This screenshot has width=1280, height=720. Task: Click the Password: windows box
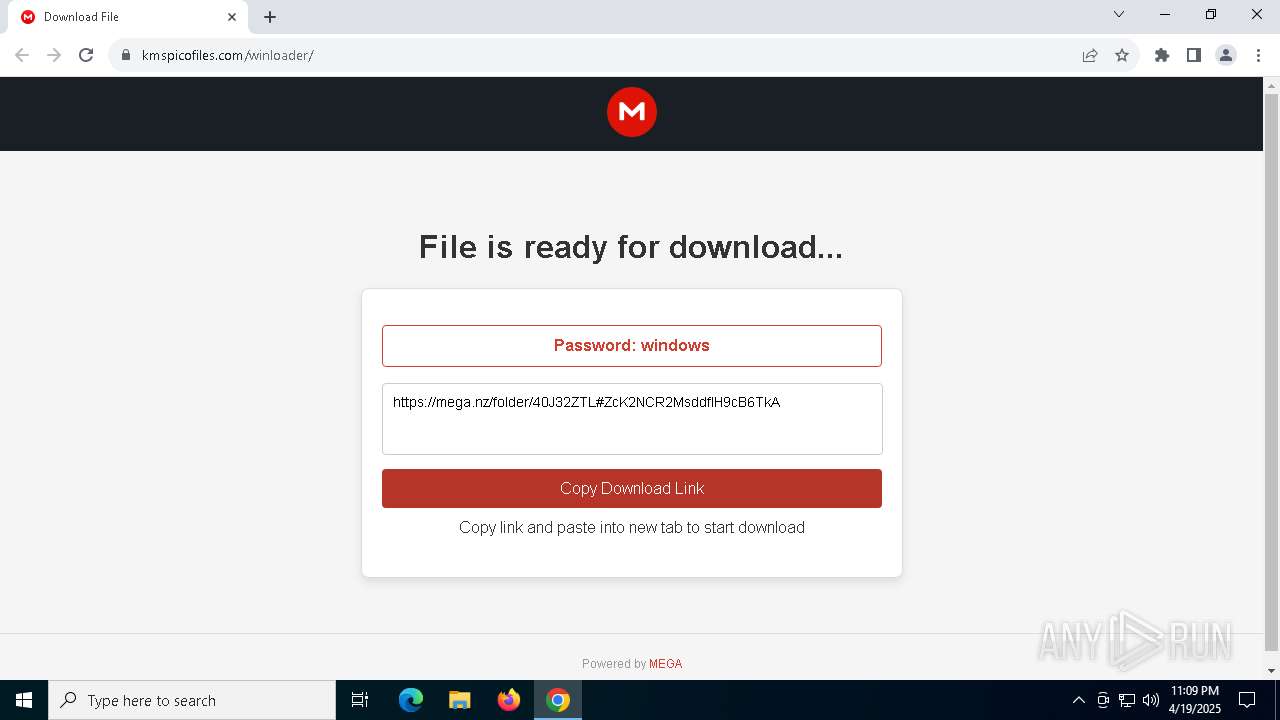(632, 346)
